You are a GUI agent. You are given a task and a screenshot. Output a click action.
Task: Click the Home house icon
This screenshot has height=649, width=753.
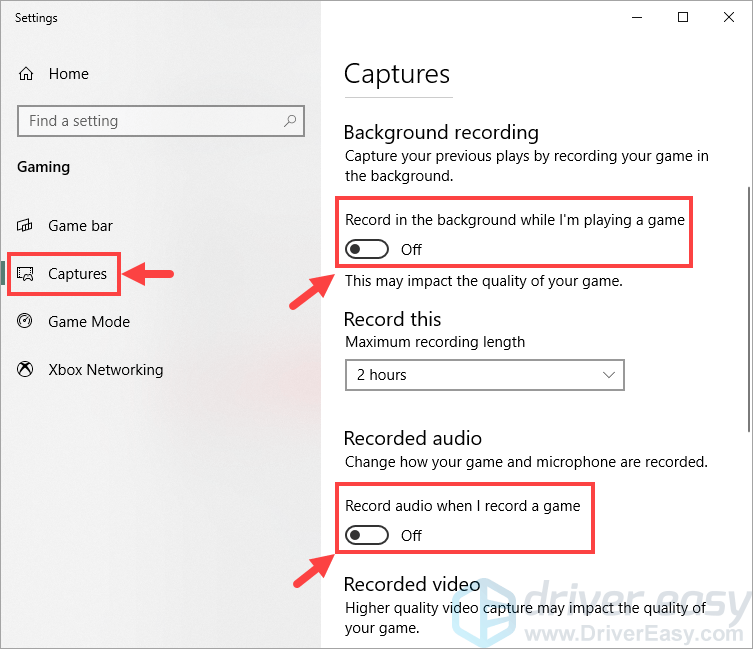coord(26,73)
